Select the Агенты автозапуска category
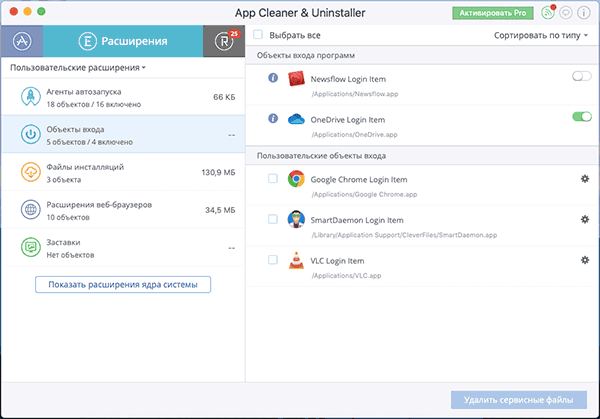This screenshot has width=600, height=419. 123,97
